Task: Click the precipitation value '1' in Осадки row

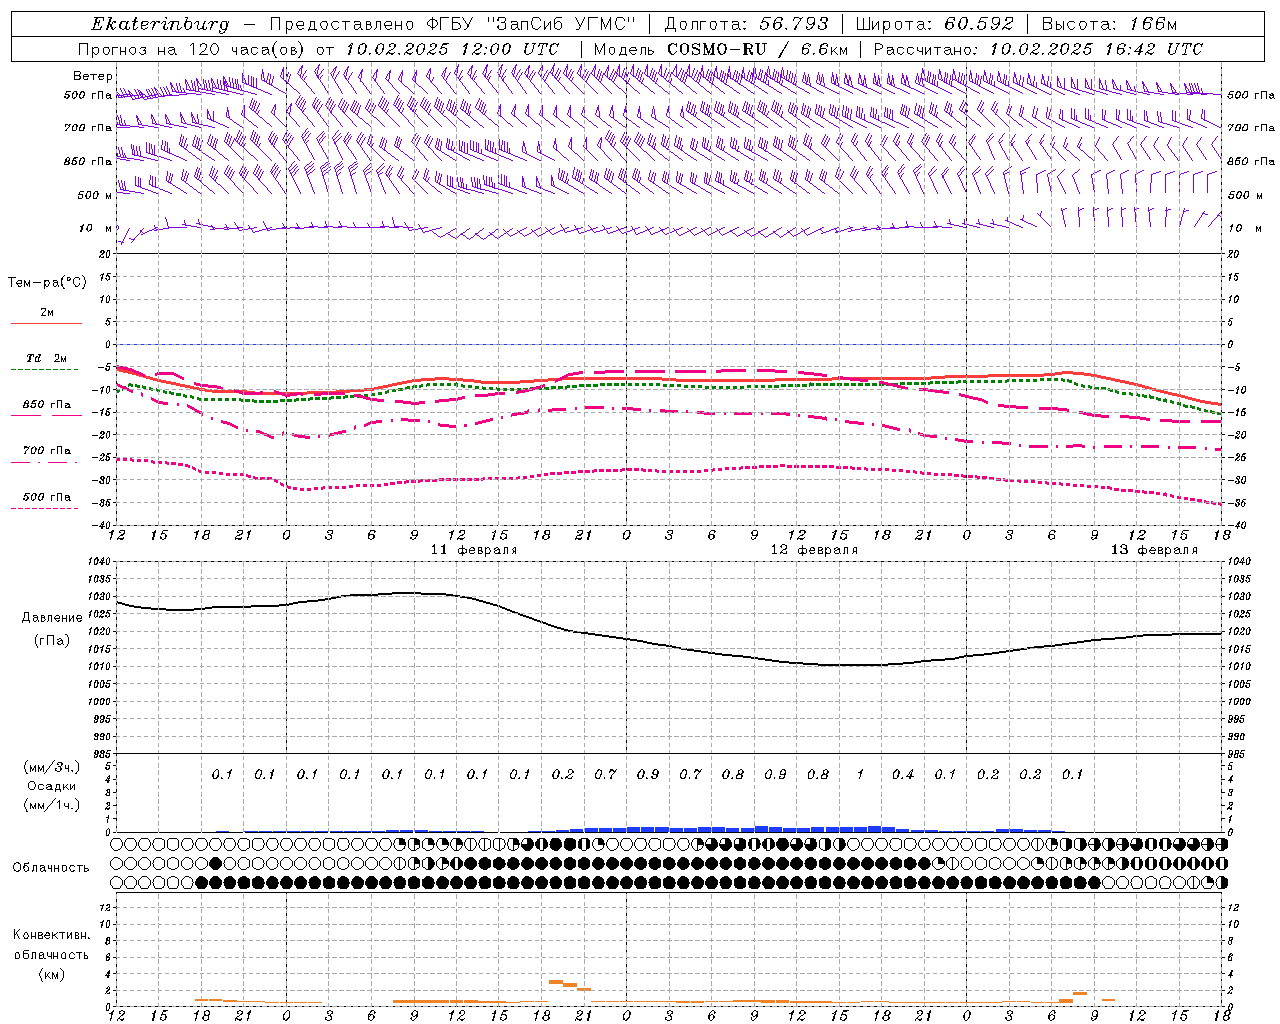Action: click(x=860, y=774)
